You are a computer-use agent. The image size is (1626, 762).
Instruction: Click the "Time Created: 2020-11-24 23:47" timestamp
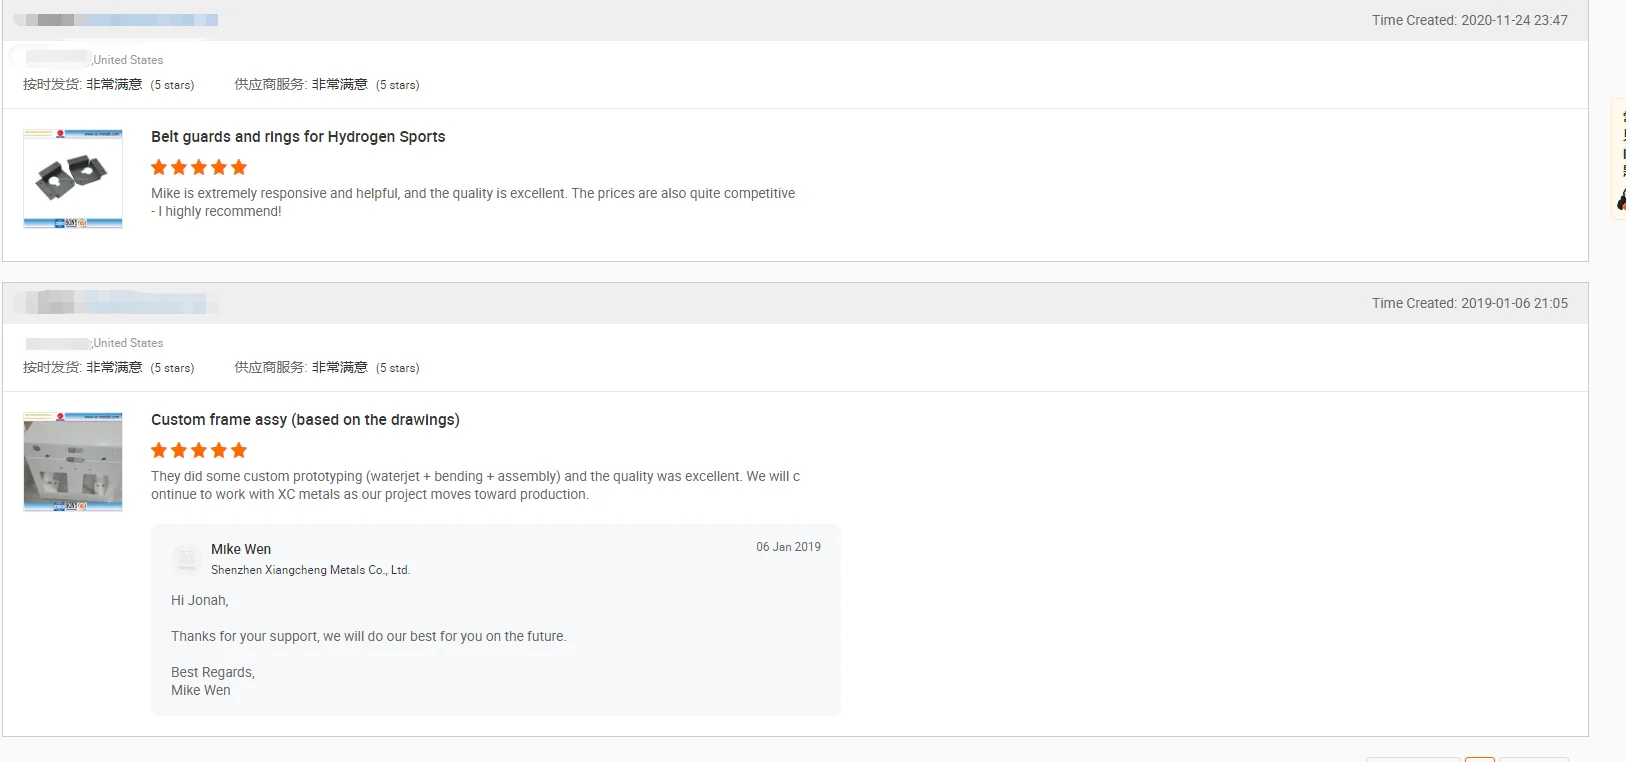pyautogui.click(x=1469, y=20)
